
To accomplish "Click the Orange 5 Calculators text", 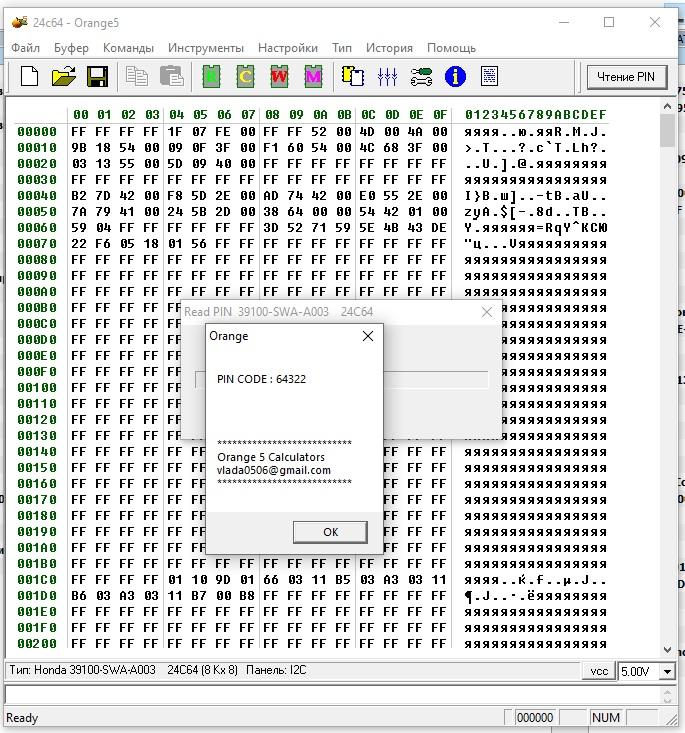I will click(271, 457).
